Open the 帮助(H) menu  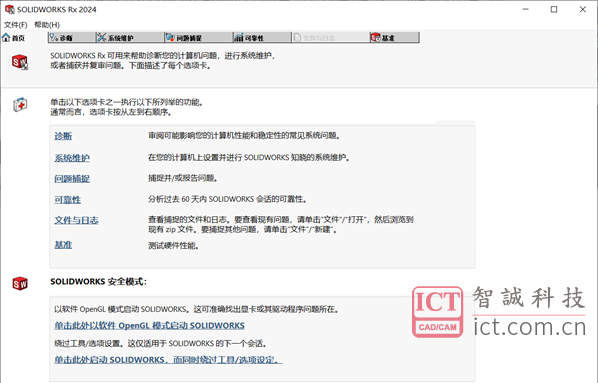(47, 25)
